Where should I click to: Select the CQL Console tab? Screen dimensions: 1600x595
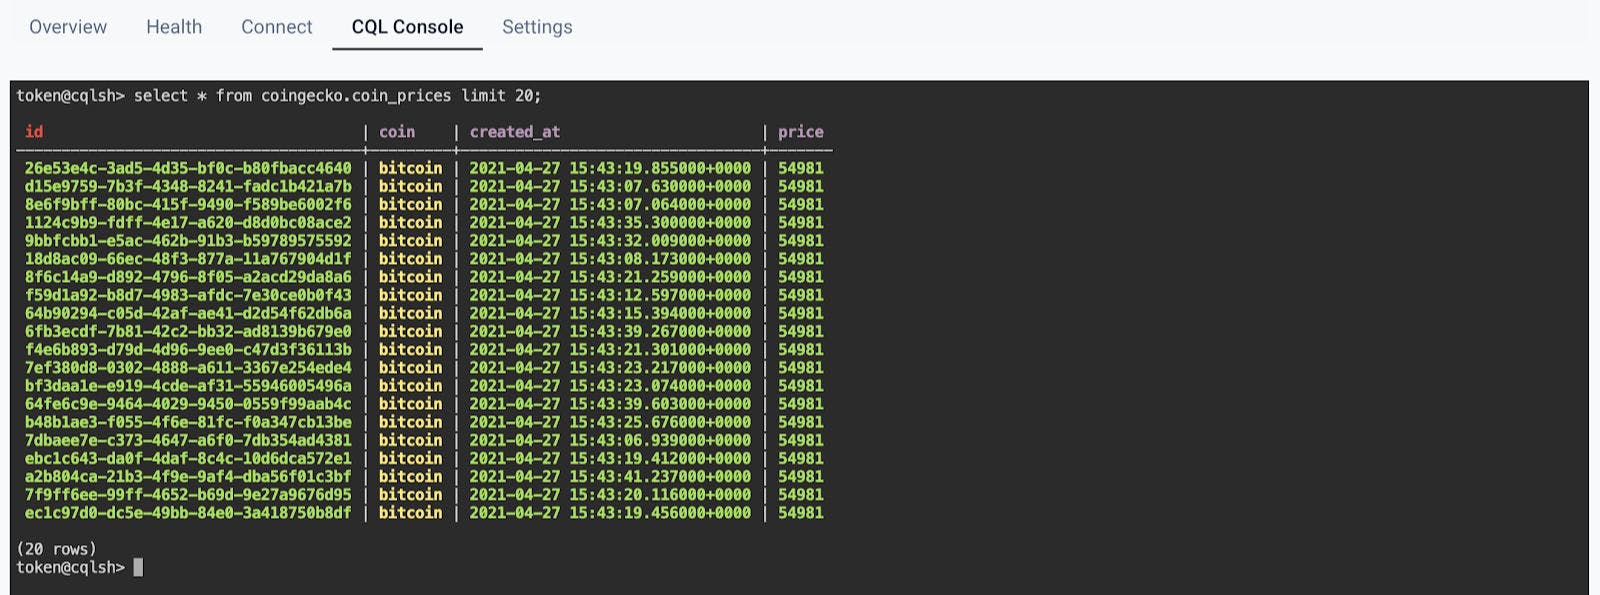click(x=407, y=27)
